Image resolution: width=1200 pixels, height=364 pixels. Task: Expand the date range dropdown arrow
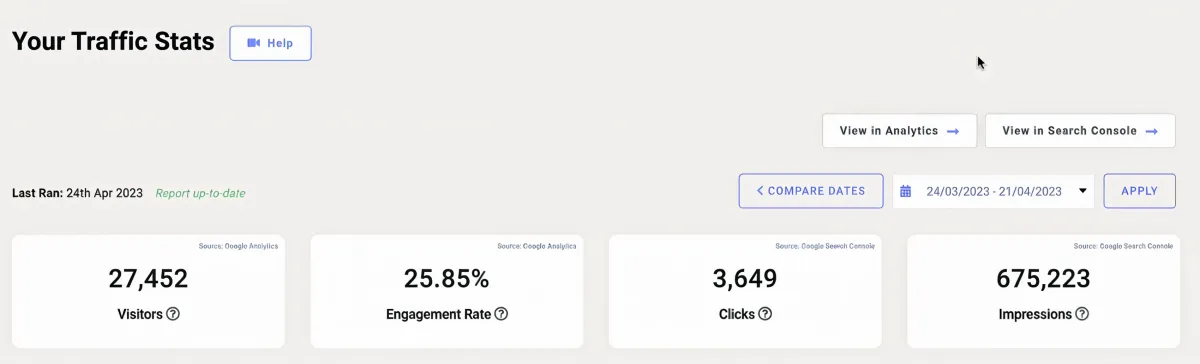1082,191
